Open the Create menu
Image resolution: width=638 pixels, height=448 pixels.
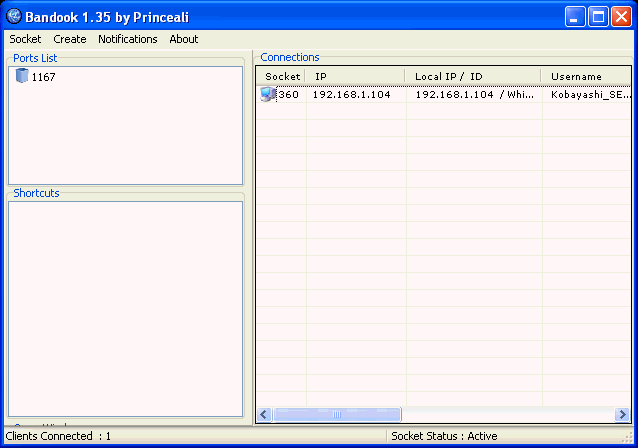(x=70, y=39)
